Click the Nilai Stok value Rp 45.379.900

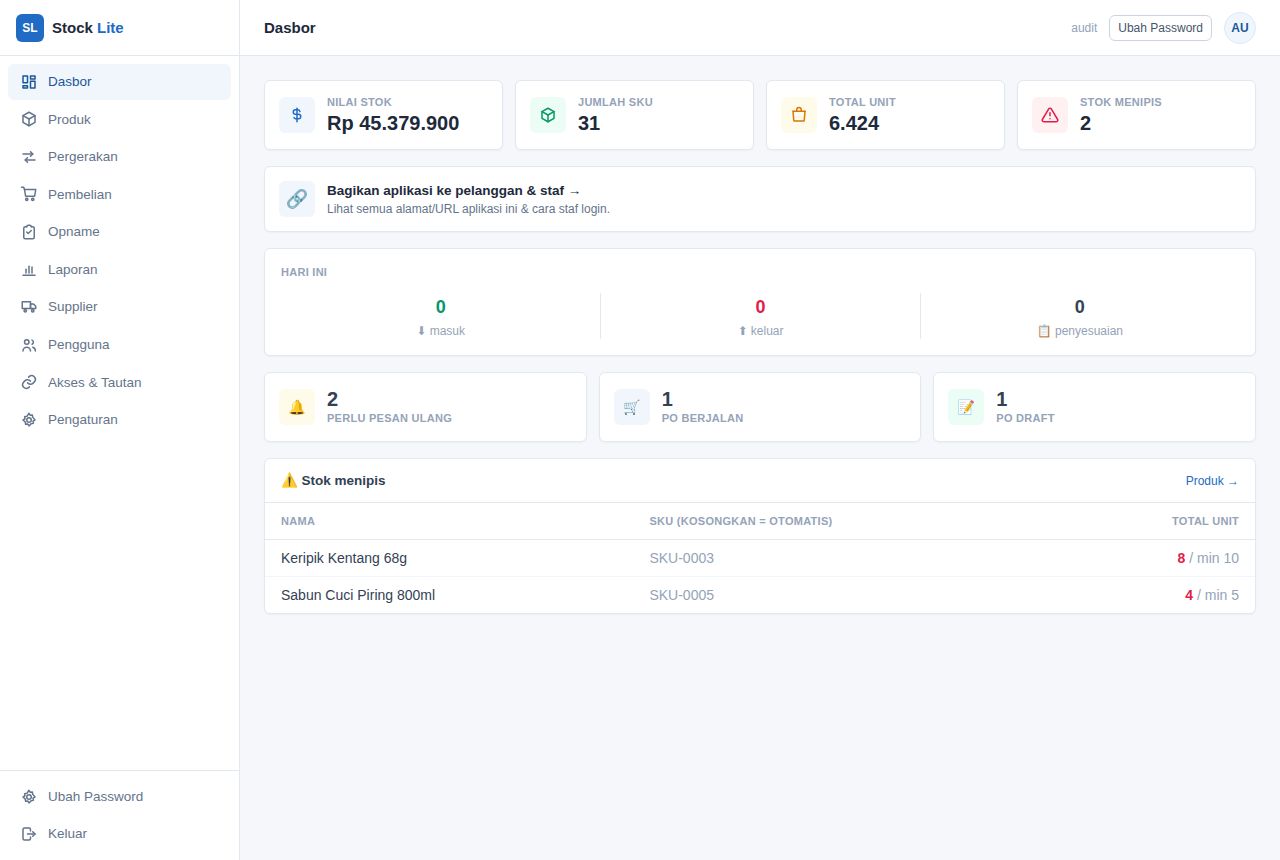(x=393, y=123)
